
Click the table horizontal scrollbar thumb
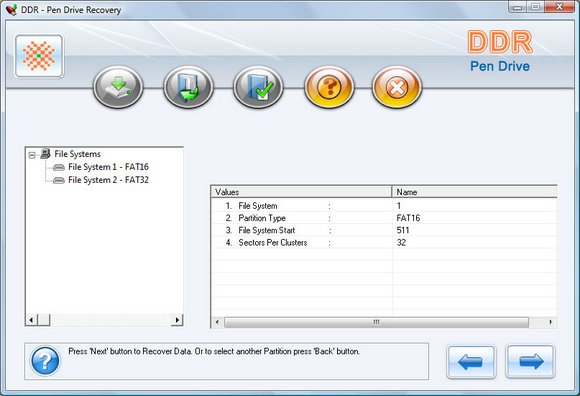pos(376,322)
